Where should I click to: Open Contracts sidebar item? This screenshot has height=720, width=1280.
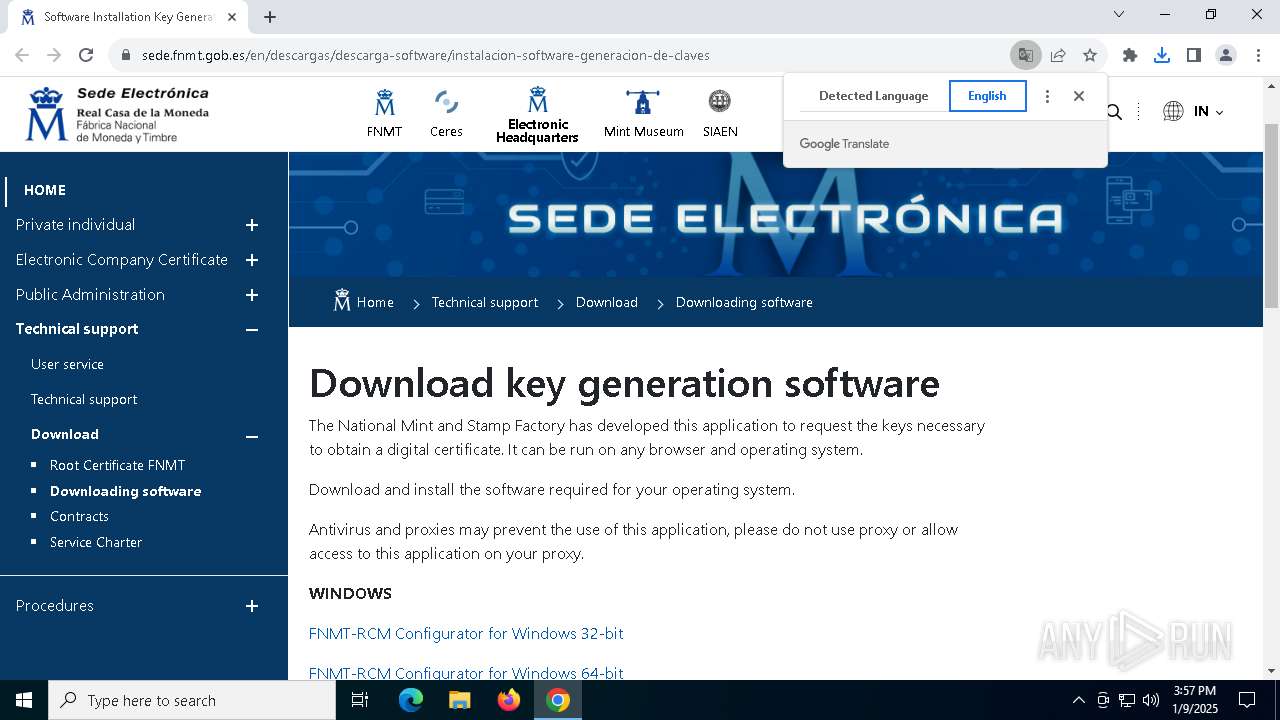[x=79, y=516]
